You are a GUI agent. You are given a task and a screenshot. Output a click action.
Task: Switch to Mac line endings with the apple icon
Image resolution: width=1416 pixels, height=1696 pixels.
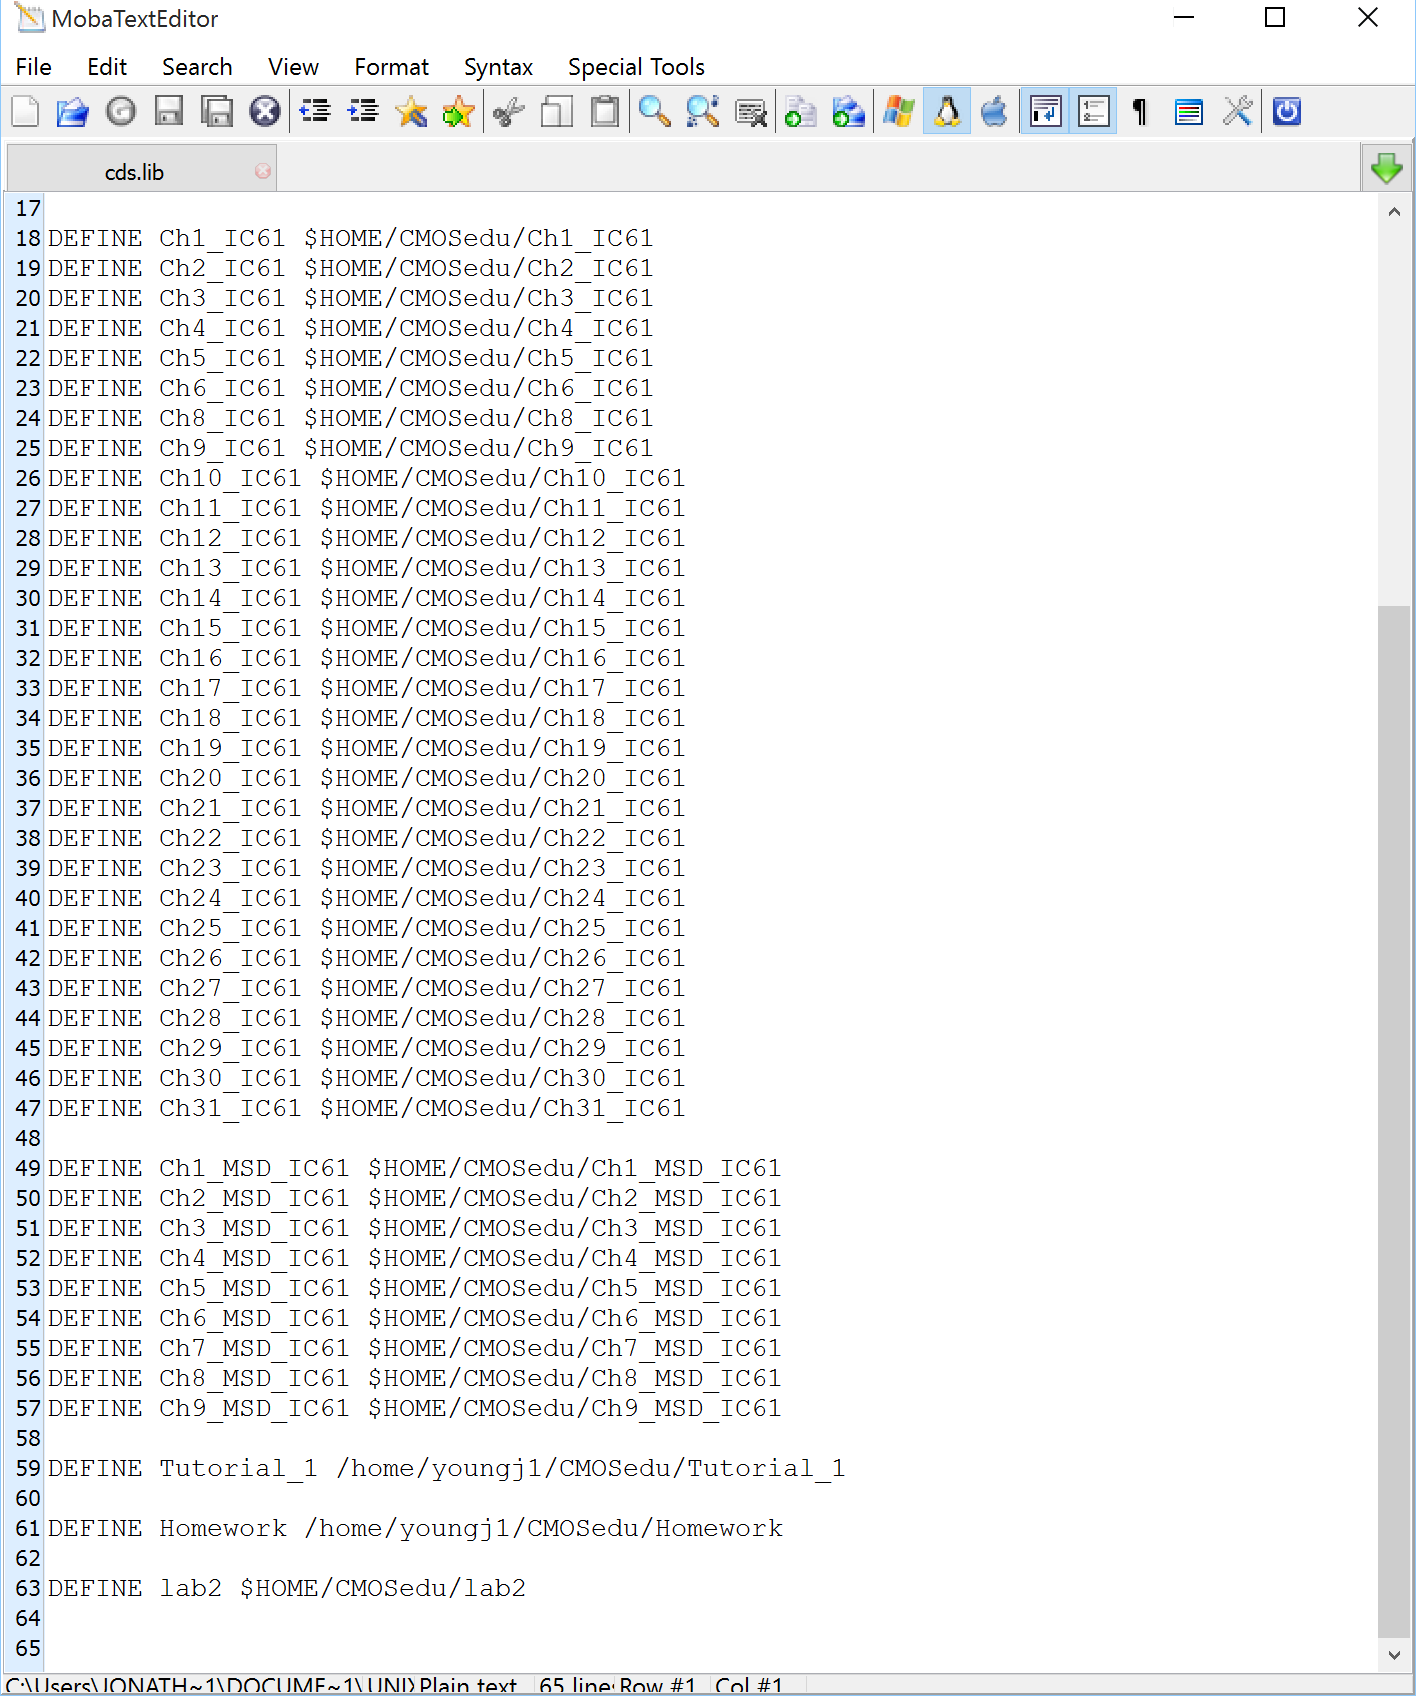click(995, 112)
